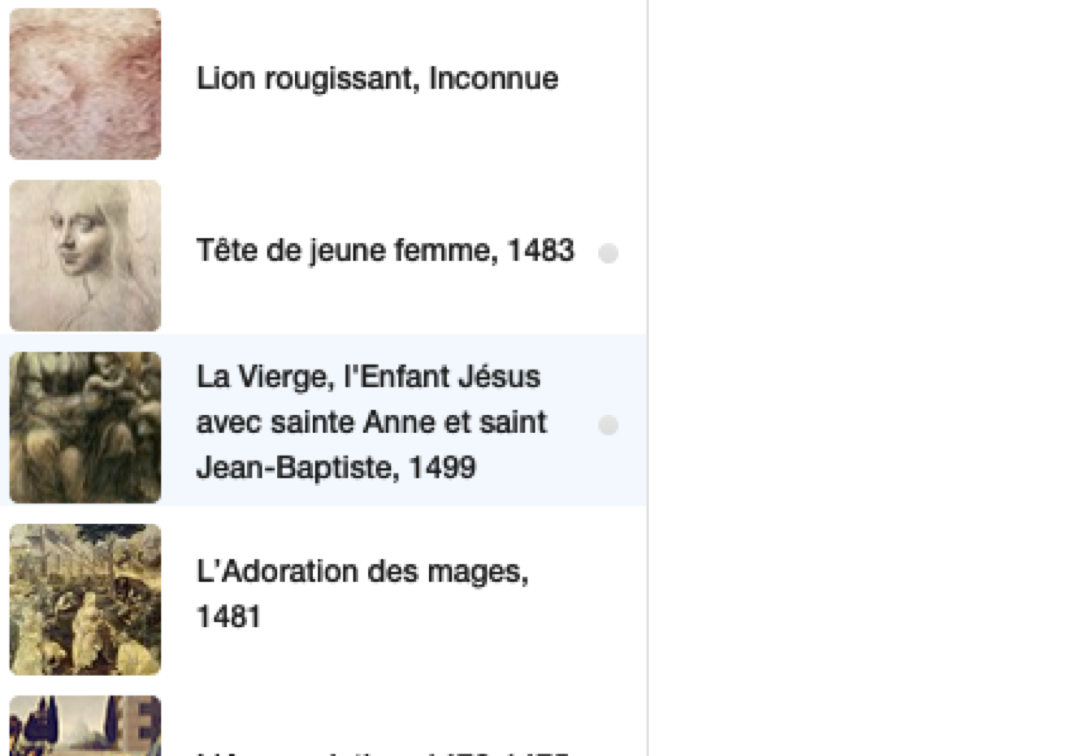Click the gray dot beside the 1499 artwork

608,426
